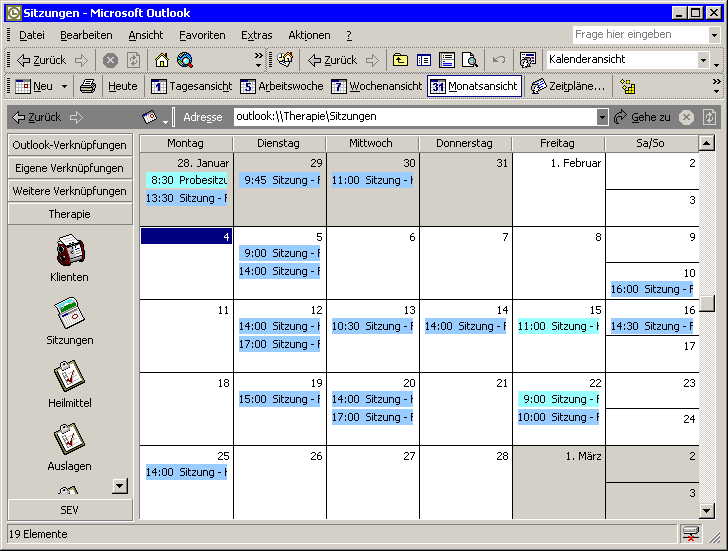The height and width of the screenshot is (551, 728).
Task: Click the offline status icon in status bar
Action: point(691,533)
